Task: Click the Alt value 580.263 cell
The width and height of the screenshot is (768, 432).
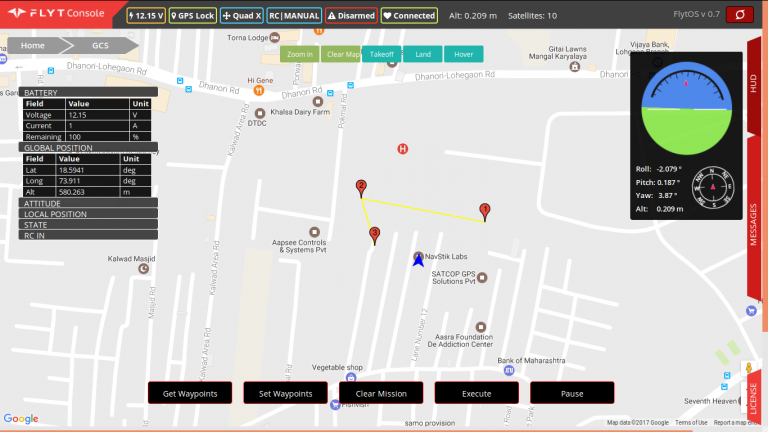Action: coord(88,192)
